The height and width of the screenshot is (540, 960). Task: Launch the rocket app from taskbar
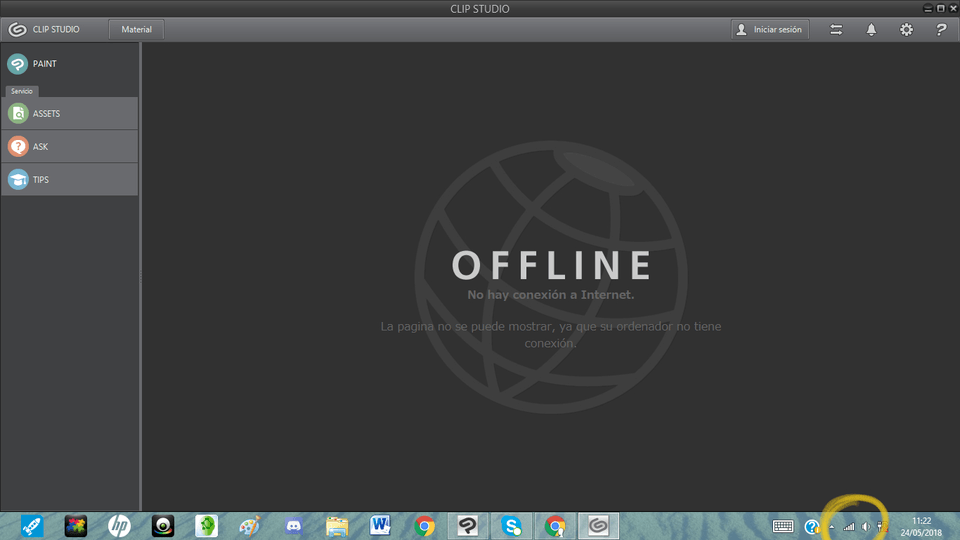tap(32, 526)
